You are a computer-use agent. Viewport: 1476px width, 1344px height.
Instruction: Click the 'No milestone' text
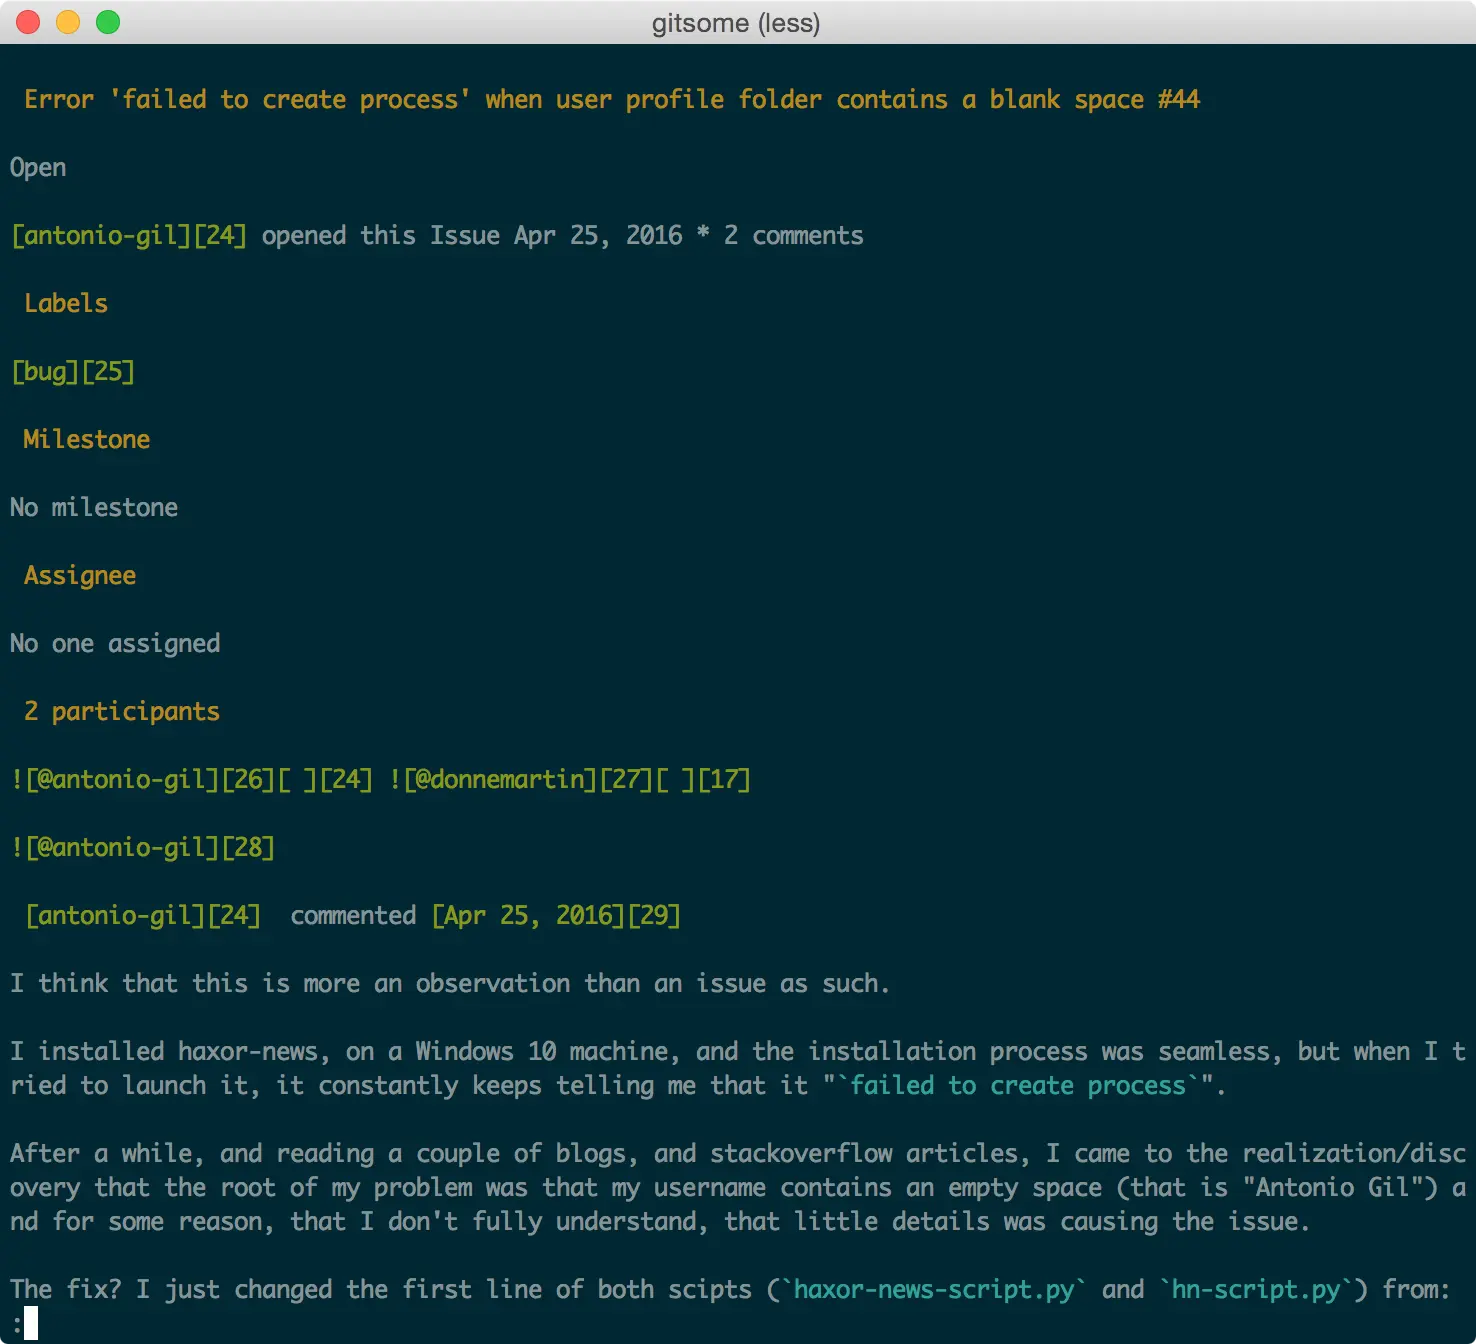click(94, 508)
